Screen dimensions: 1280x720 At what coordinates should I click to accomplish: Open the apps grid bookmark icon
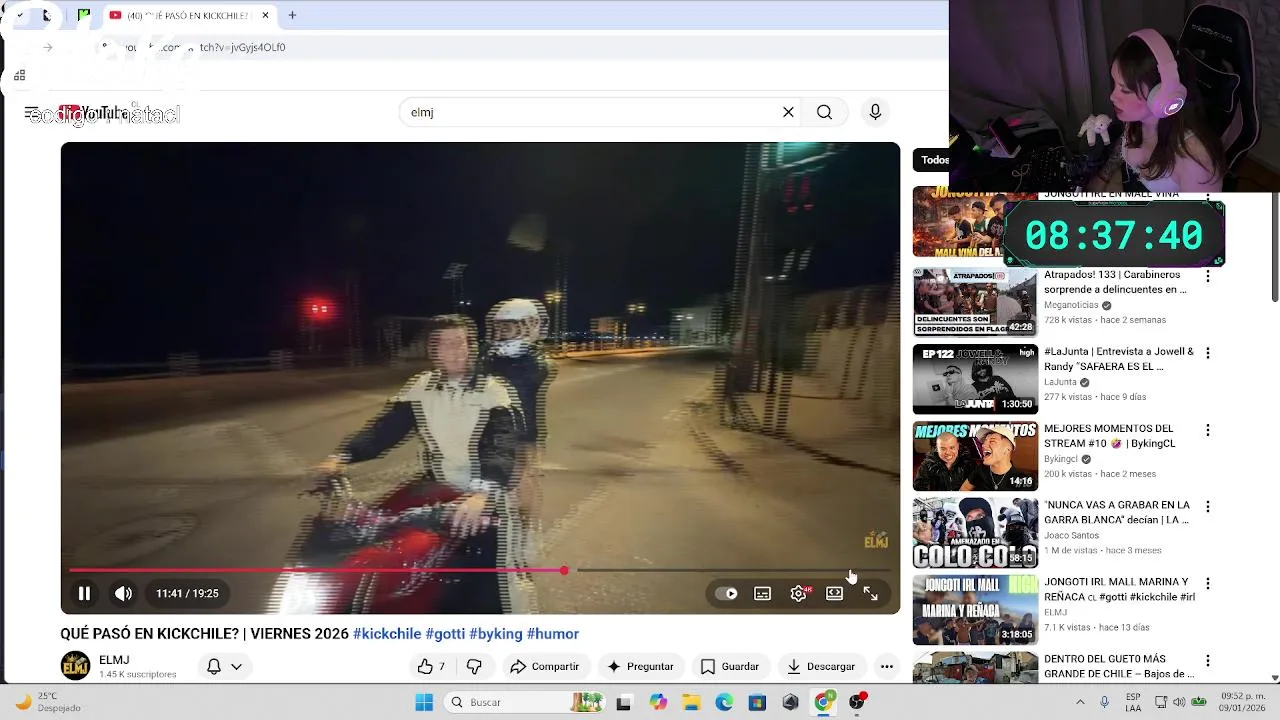(19, 75)
